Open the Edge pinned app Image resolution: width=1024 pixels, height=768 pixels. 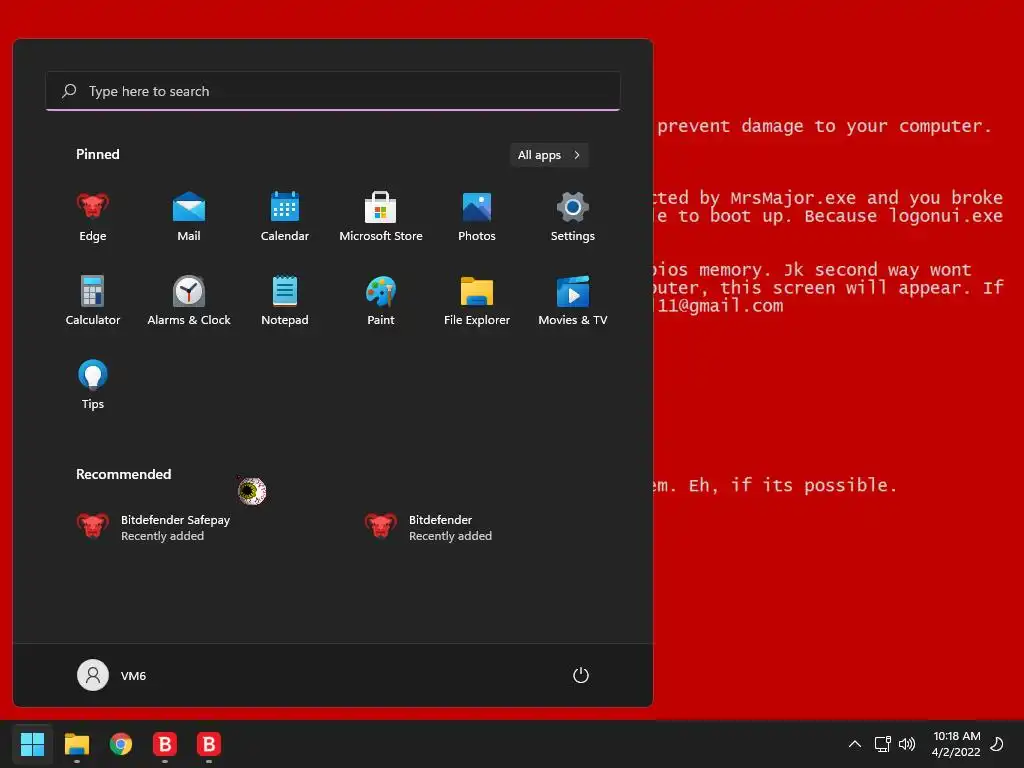click(93, 217)
